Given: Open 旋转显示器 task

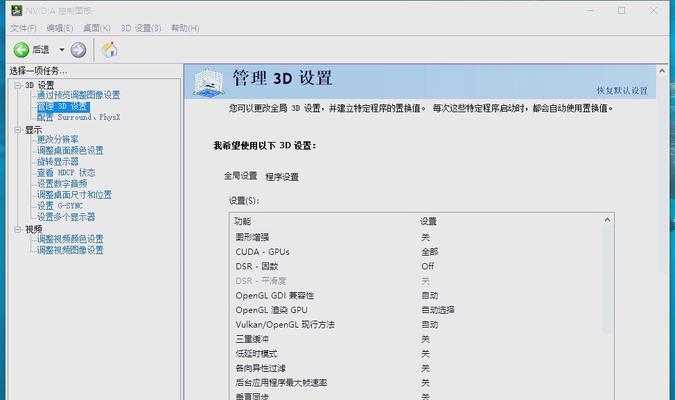Looking at the screenshot, I should coord(58,161).
